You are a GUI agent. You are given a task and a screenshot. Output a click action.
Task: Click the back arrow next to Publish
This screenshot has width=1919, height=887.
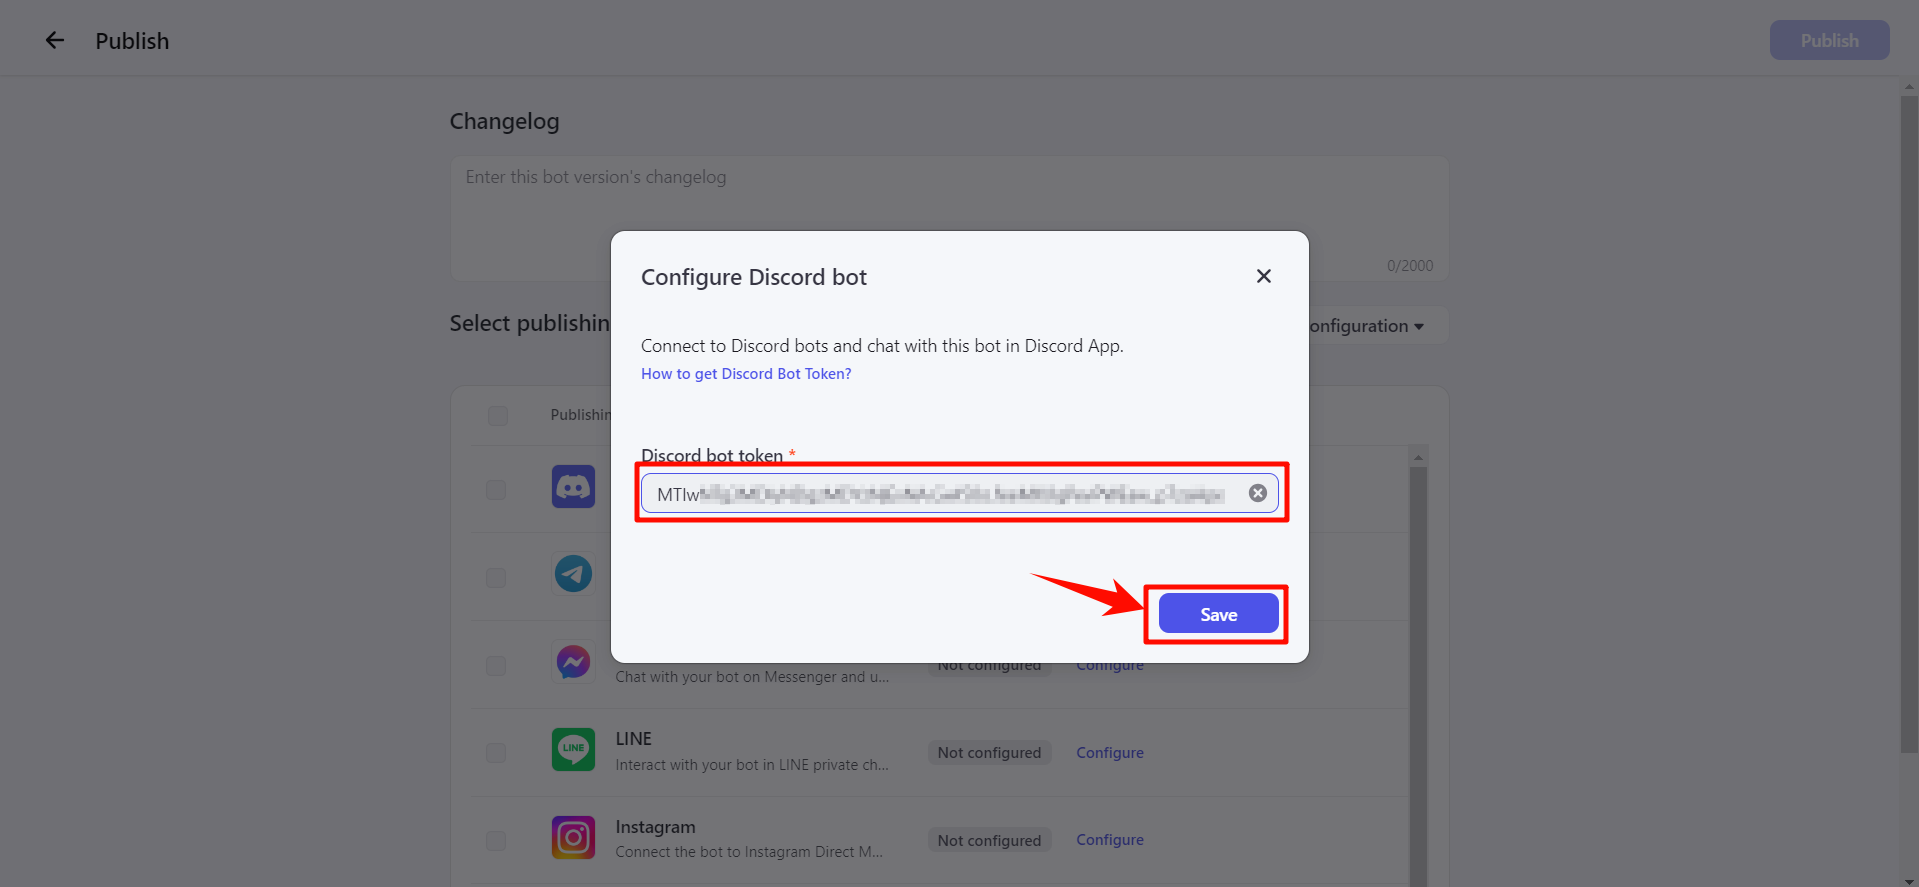pos(55,40)
